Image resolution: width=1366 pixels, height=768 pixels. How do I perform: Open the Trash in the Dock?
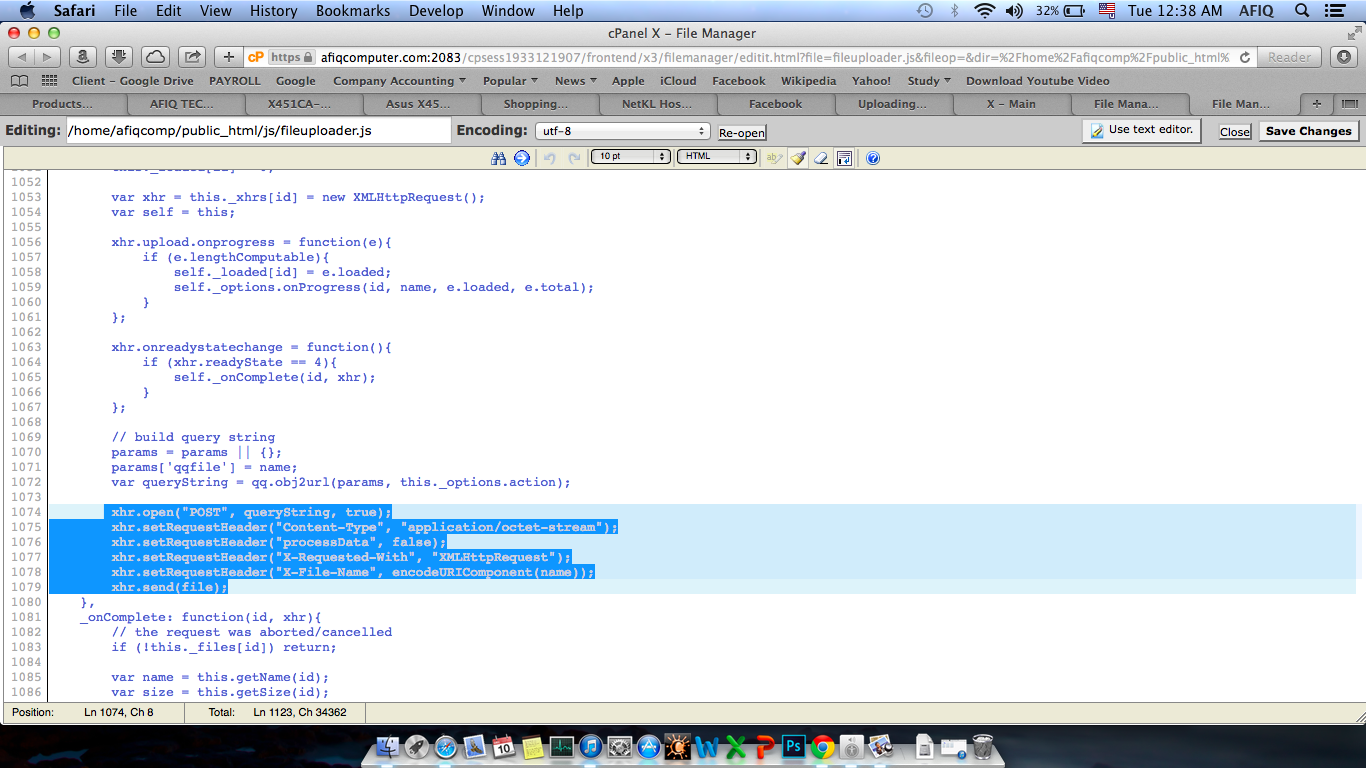983,746
